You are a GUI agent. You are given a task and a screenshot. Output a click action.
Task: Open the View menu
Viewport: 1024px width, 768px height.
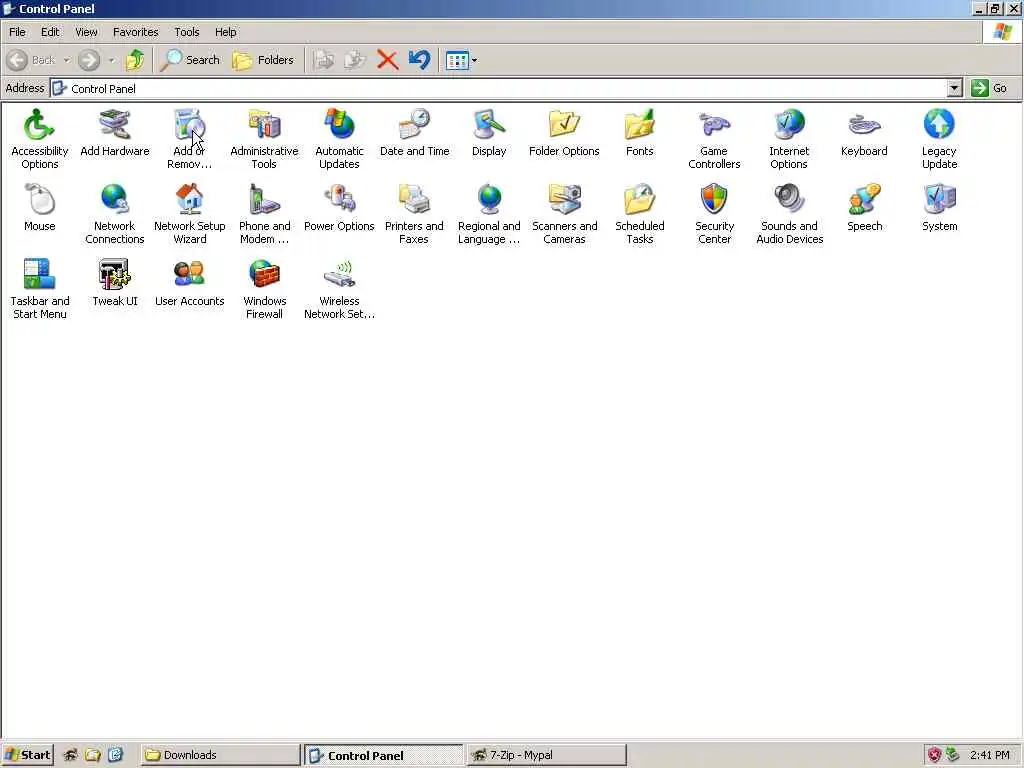86,32
